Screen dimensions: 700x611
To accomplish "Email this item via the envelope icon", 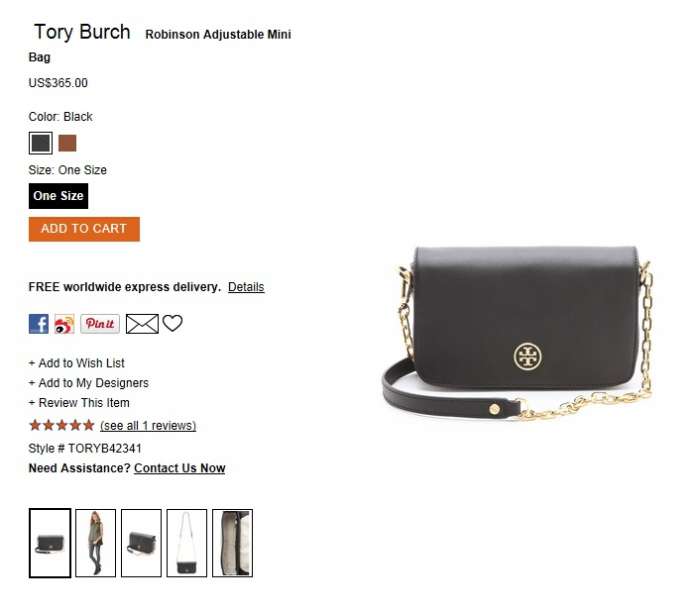I will [142, 324].
